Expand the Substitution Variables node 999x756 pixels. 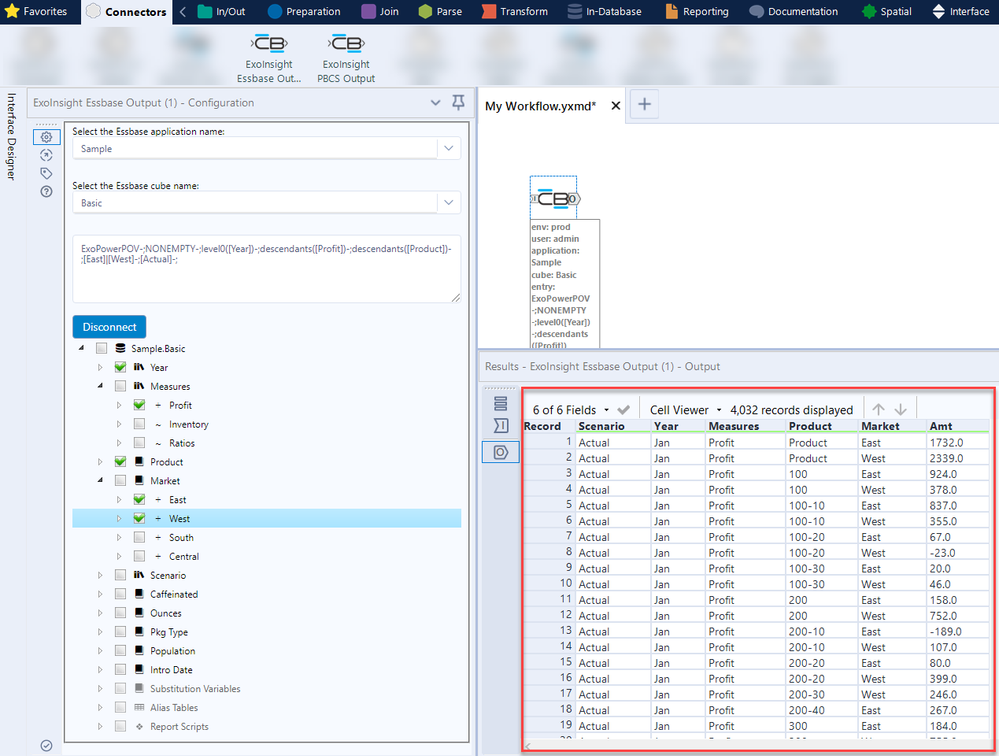click(100, 688)
